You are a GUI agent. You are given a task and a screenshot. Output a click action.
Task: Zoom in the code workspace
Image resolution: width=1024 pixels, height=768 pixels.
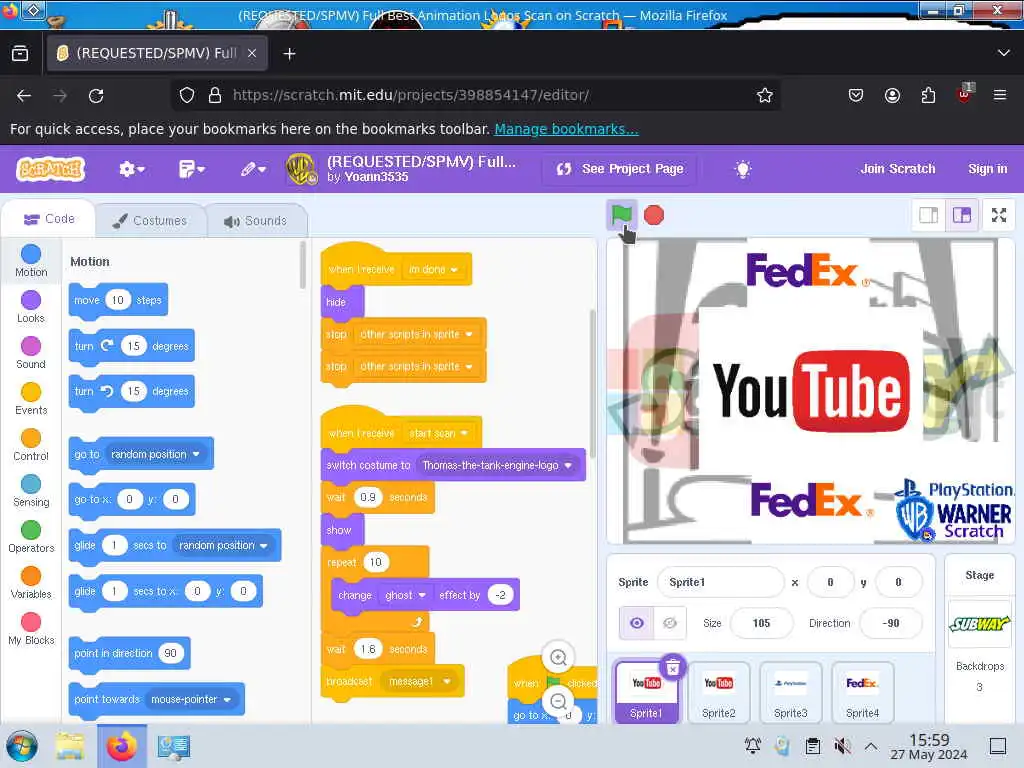coord(558,657)
